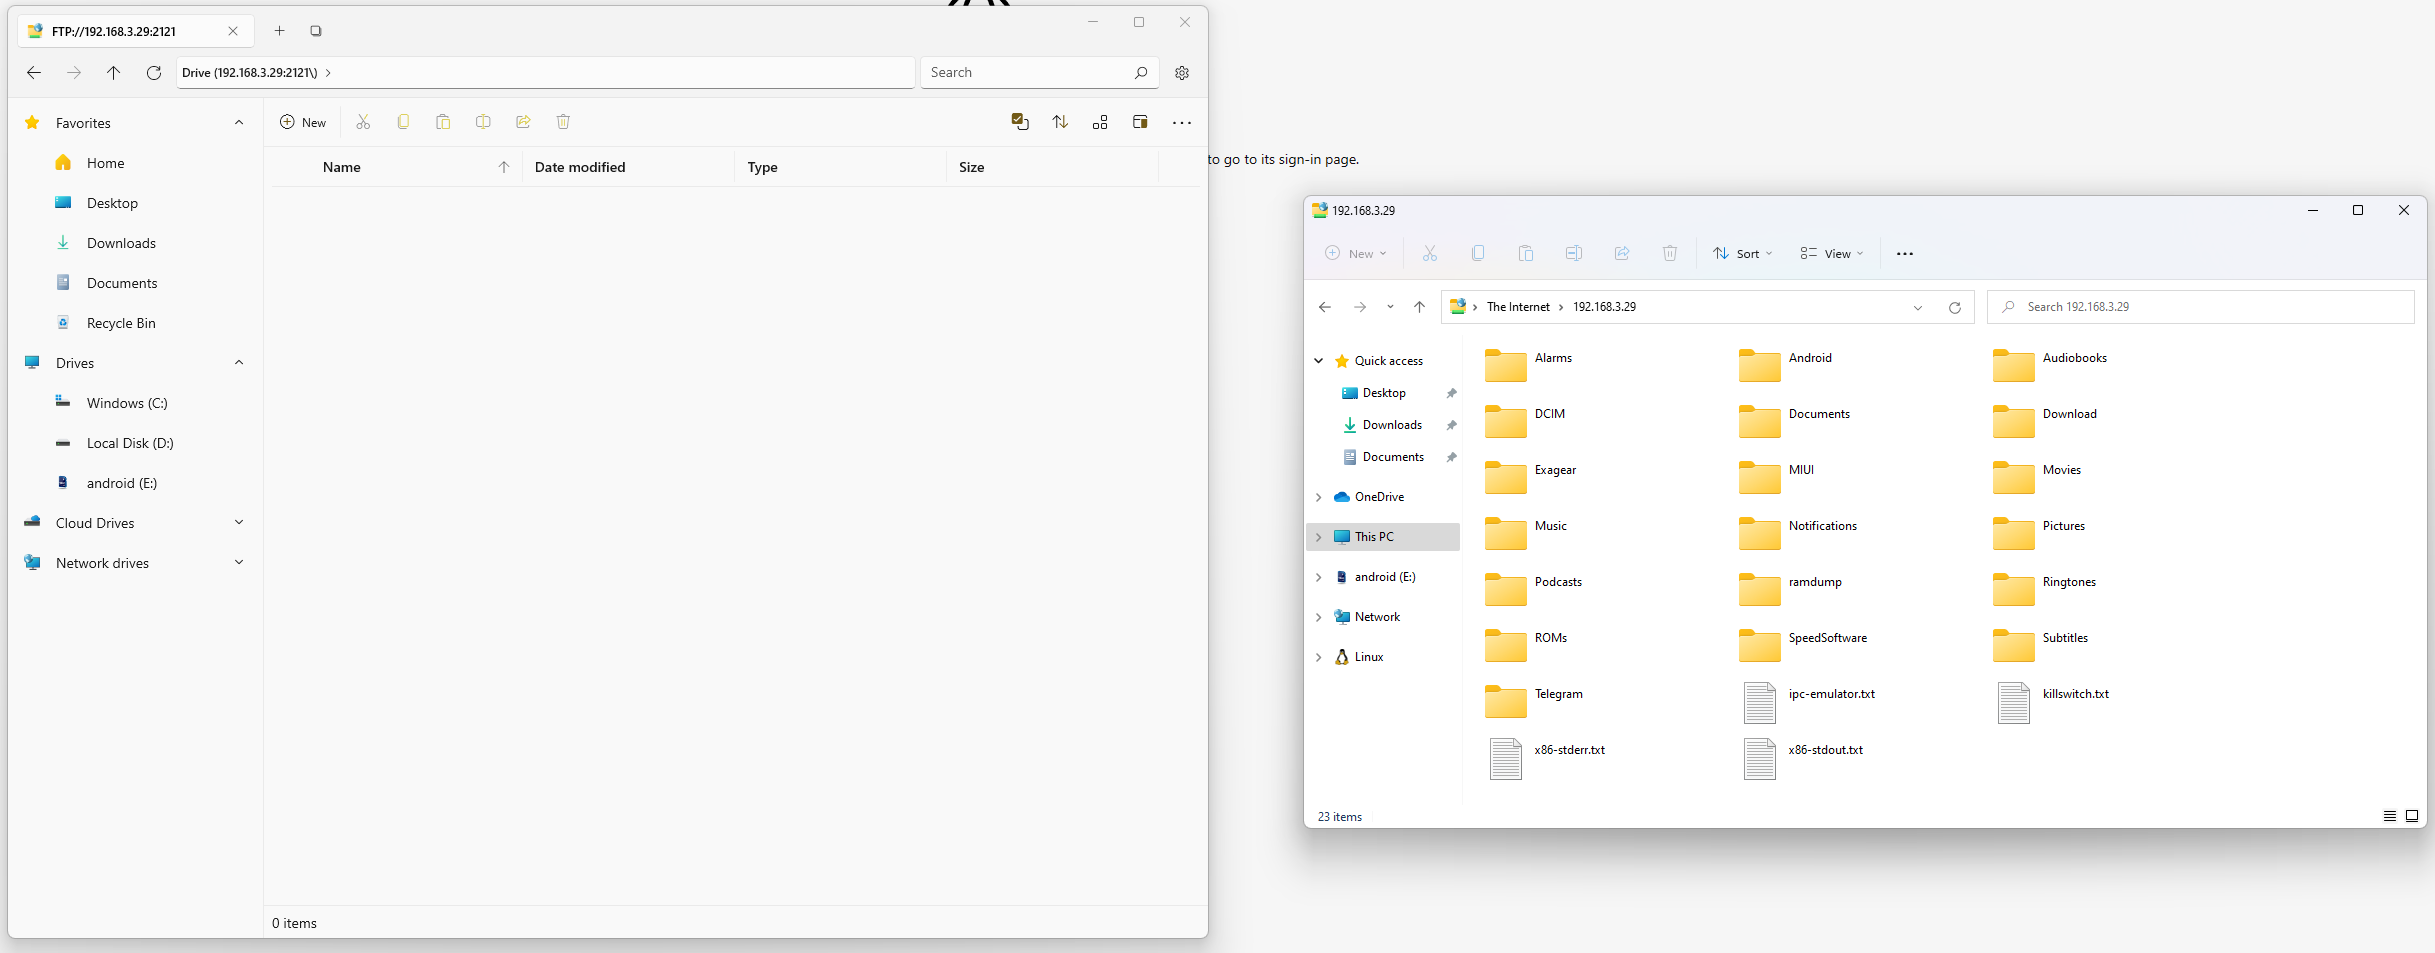Switch to large icons view in Explorer status bar
Screen dimensions: 2435x953
point(2412,817)
